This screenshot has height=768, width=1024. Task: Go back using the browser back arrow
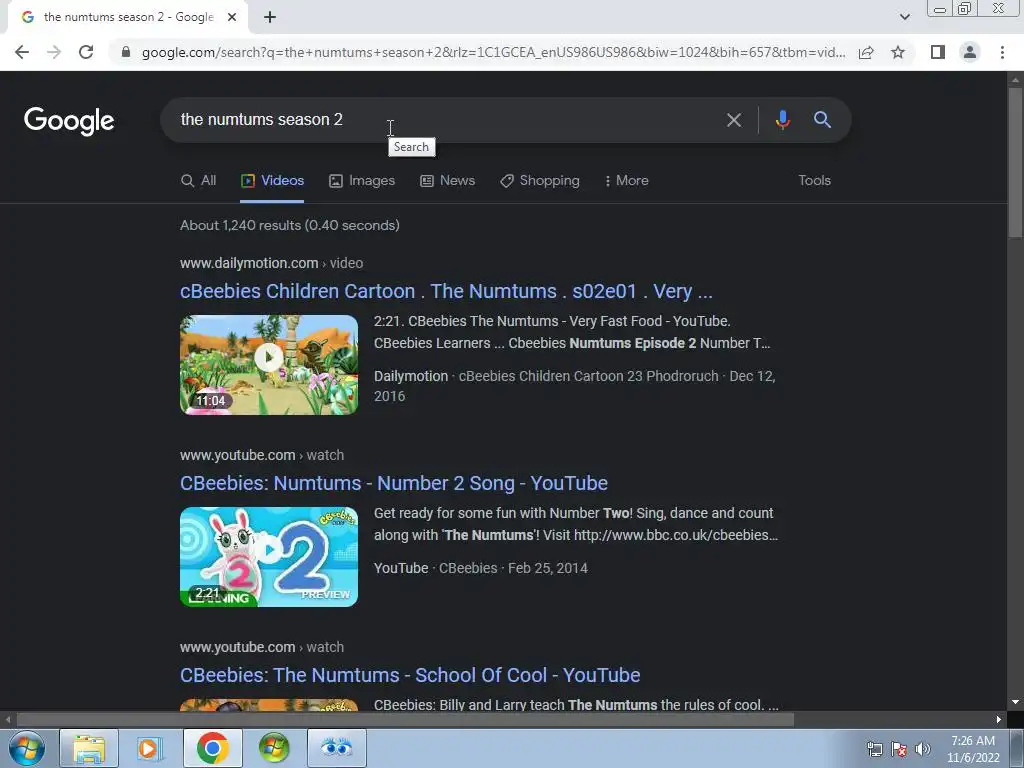click(x=22, y=52)
